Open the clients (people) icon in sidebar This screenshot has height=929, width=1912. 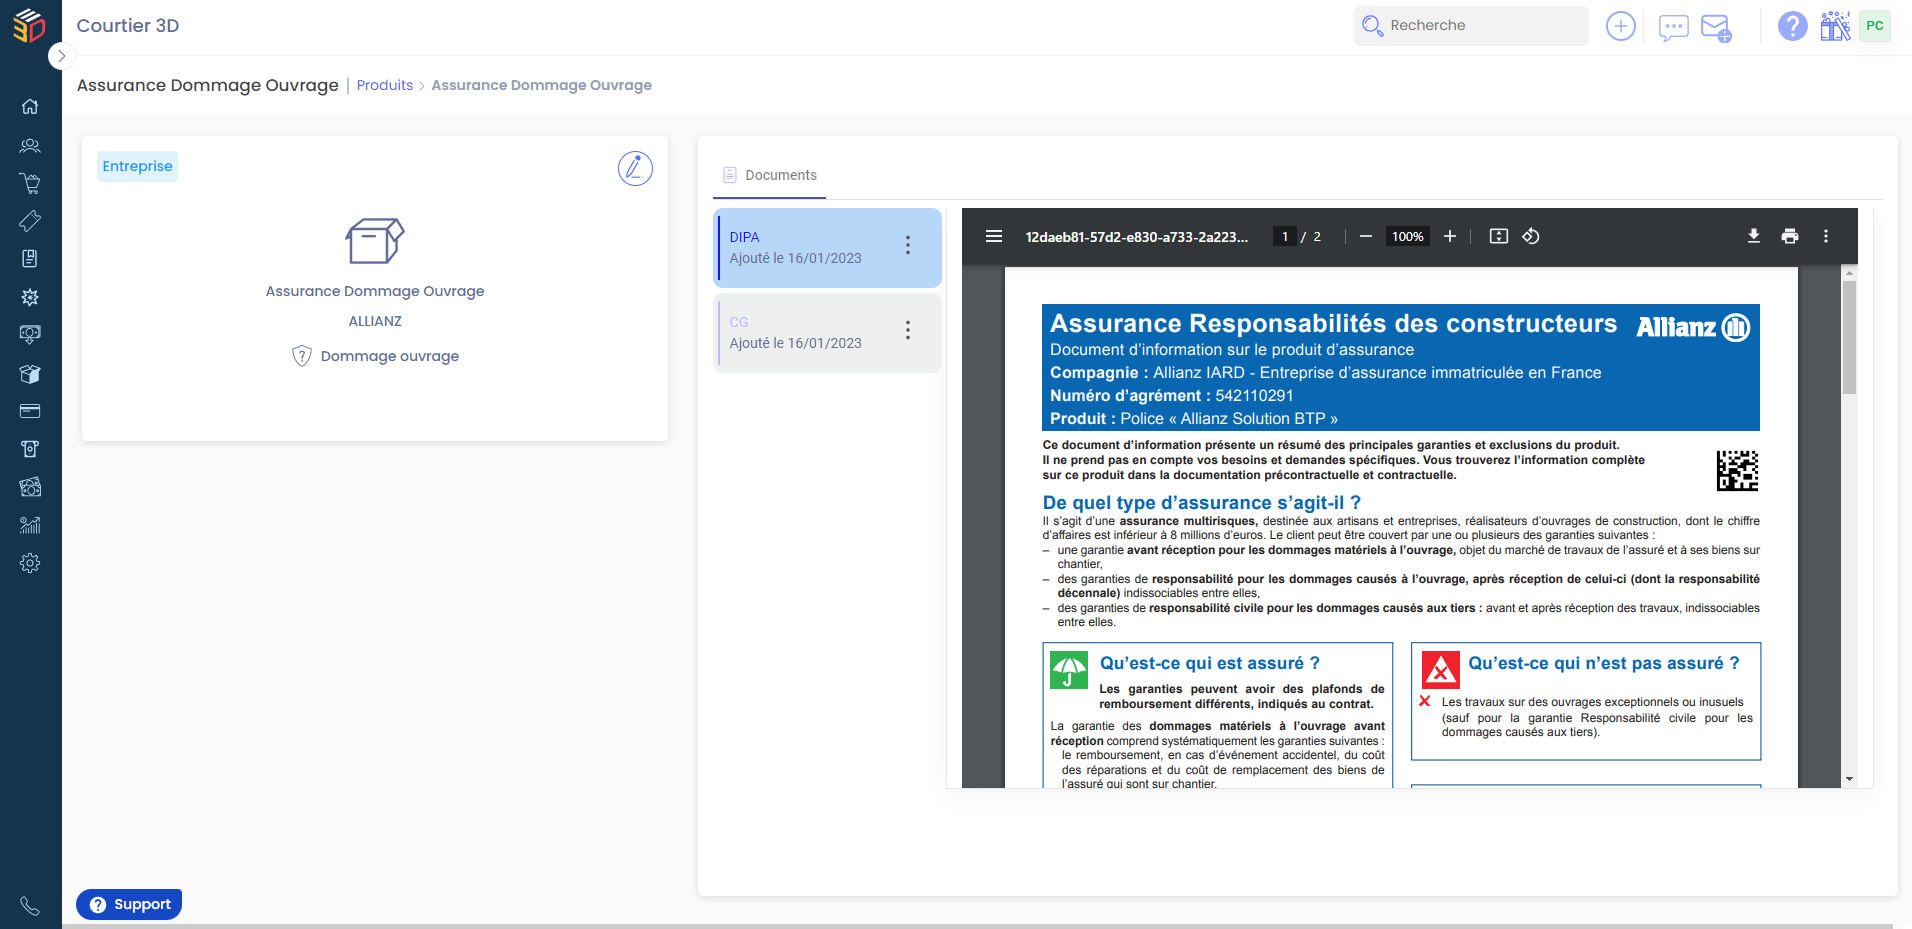30,145
